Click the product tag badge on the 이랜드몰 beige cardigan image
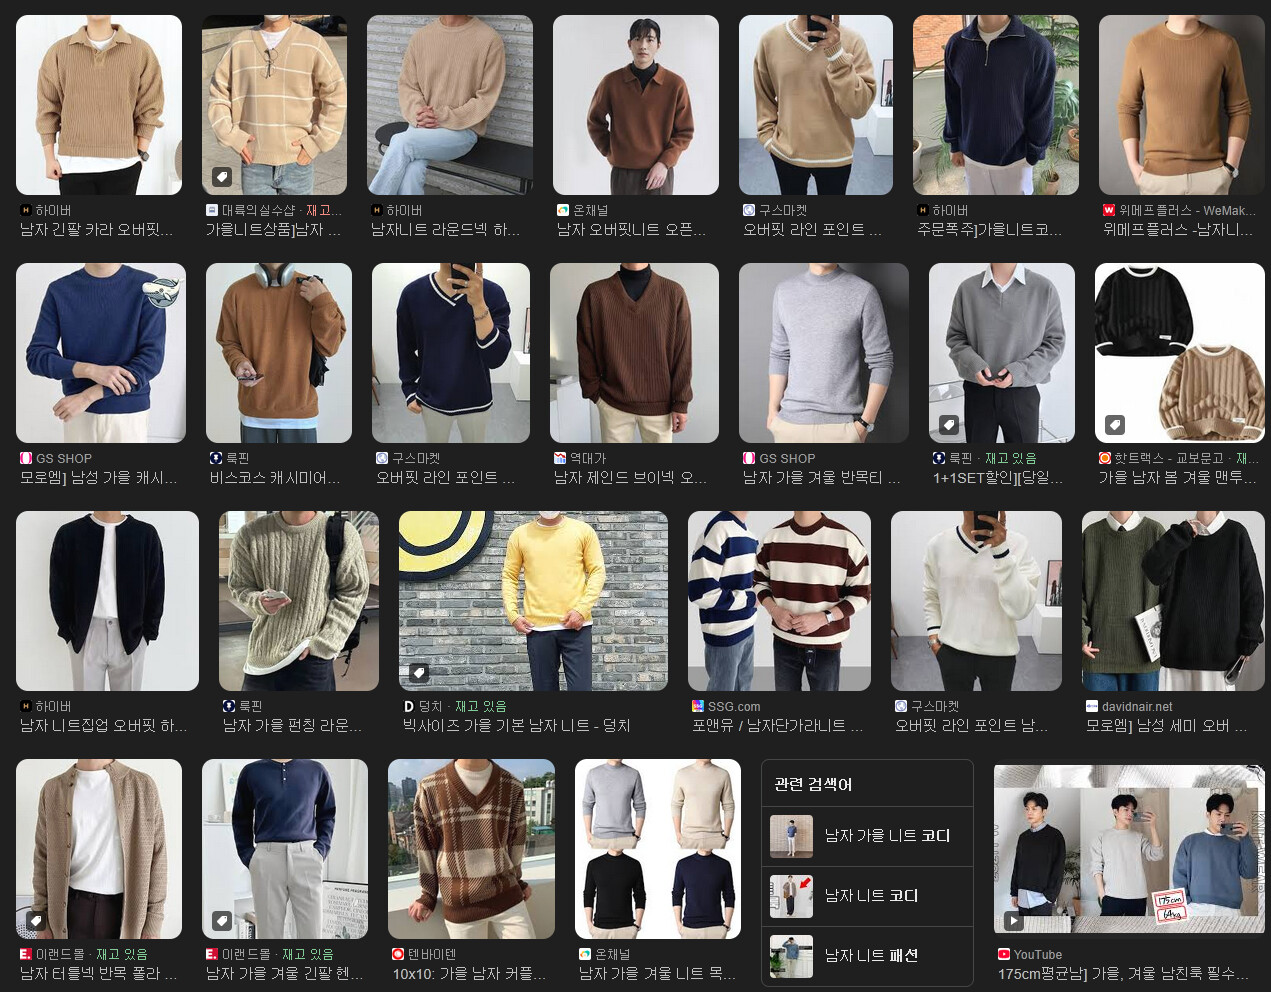Image resolution: width=1271 pixels, height=992 pixels. point(36,921)
